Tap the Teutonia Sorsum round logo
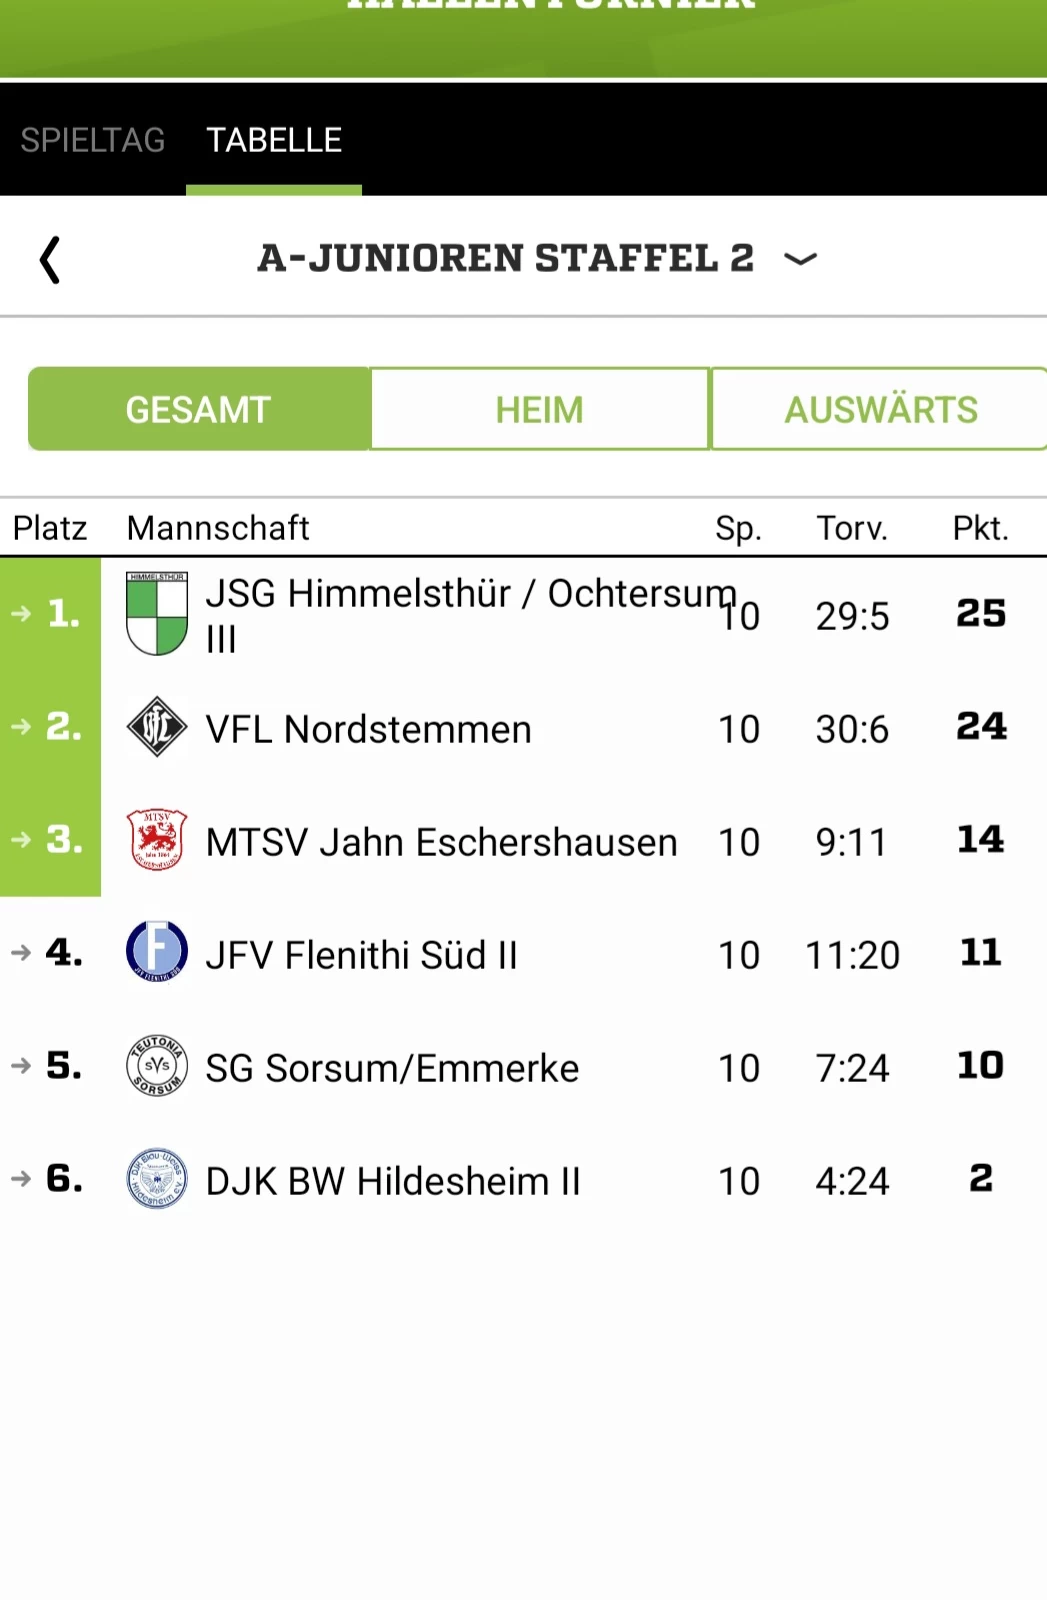 (157, 1066)
